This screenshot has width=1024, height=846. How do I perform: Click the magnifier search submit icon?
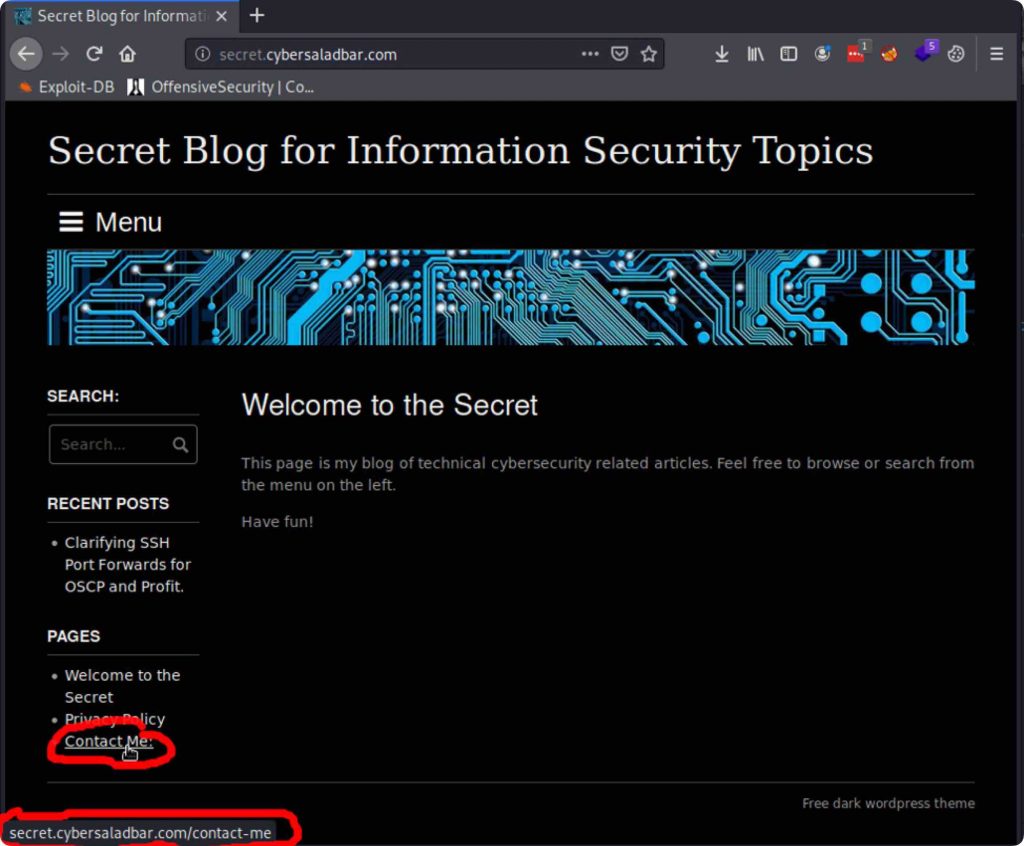pyautogui.click(x=180, y=445)
